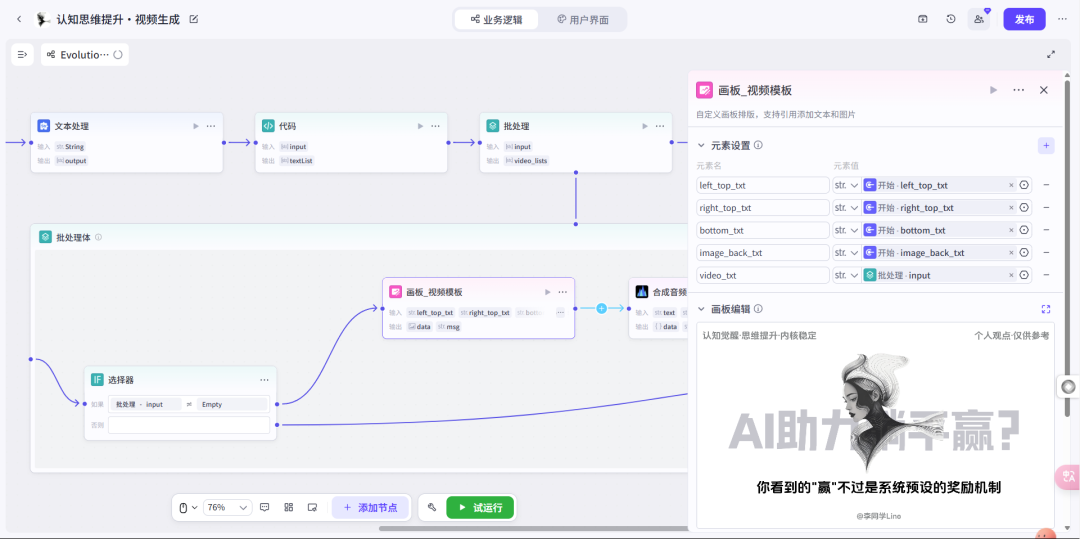Open the mouse interaction mode dropdown
Screen dimensions: 1080x539
(188, 507)
